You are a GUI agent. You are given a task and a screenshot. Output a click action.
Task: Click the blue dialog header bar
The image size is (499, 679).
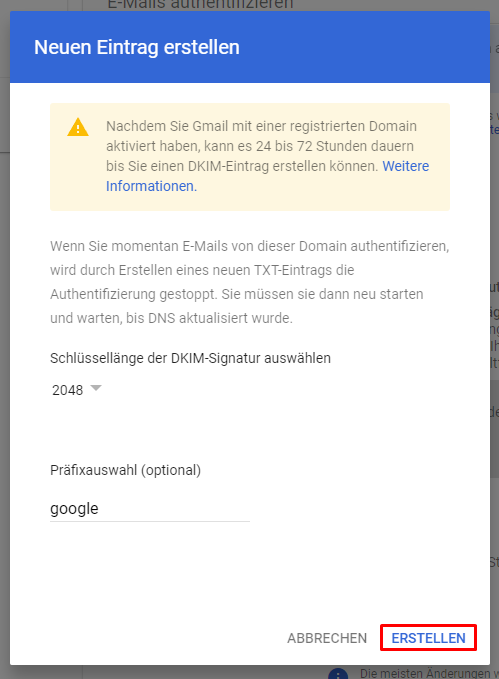pos(250,47)
